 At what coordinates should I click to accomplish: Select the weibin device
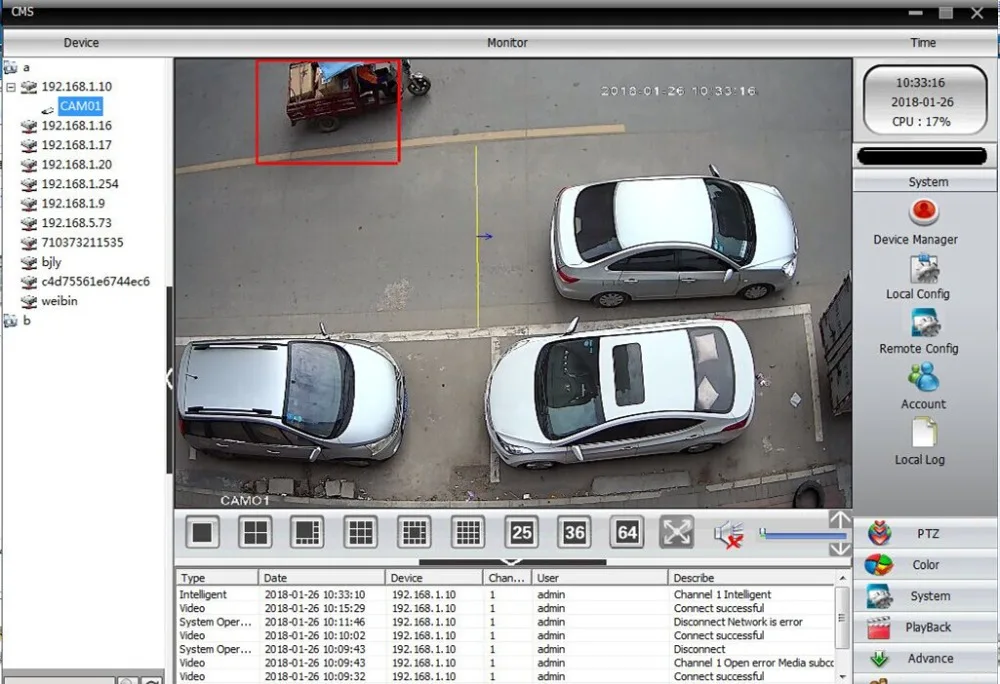click(59, 301)
